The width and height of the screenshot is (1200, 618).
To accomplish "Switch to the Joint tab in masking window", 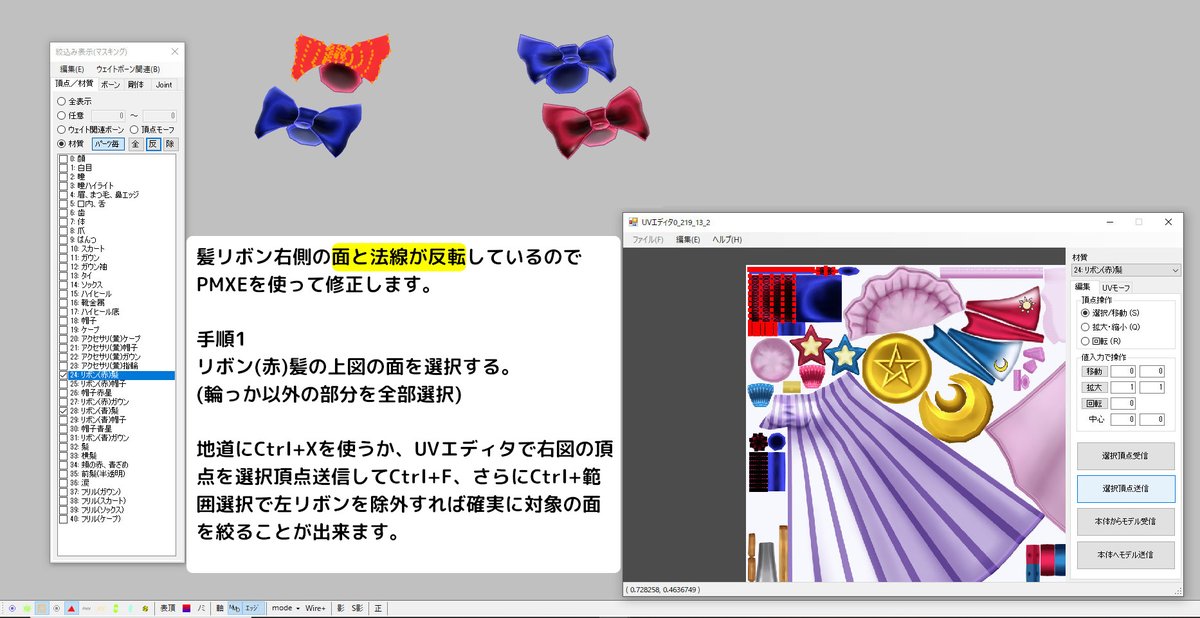I will 163,85.
